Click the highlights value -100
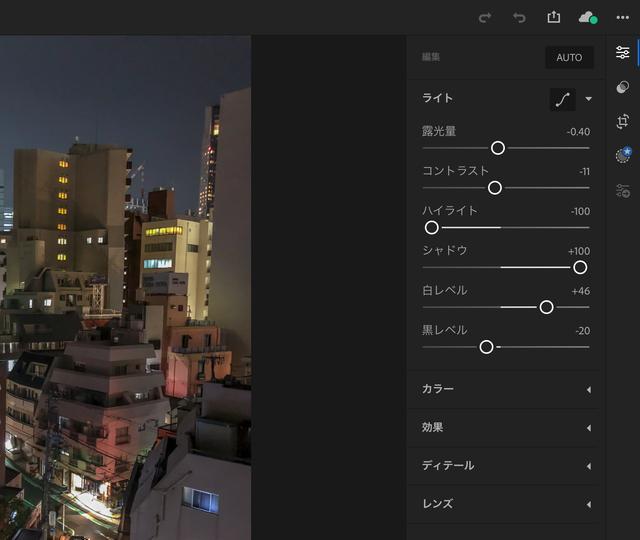 tap(580, 211)
